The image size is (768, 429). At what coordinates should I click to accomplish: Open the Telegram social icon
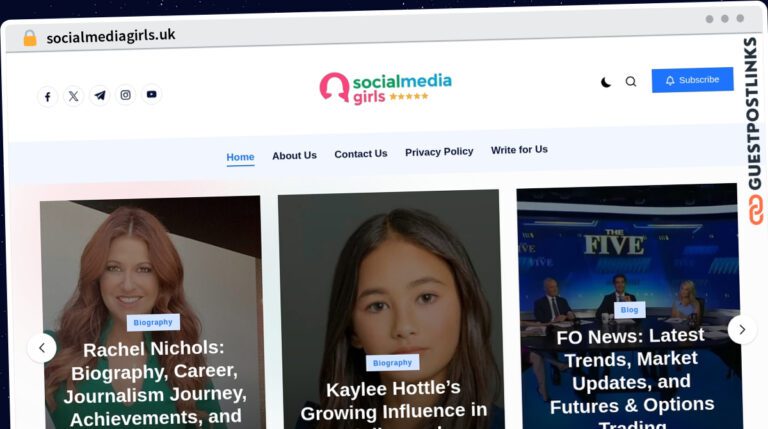tap(99, 95)
